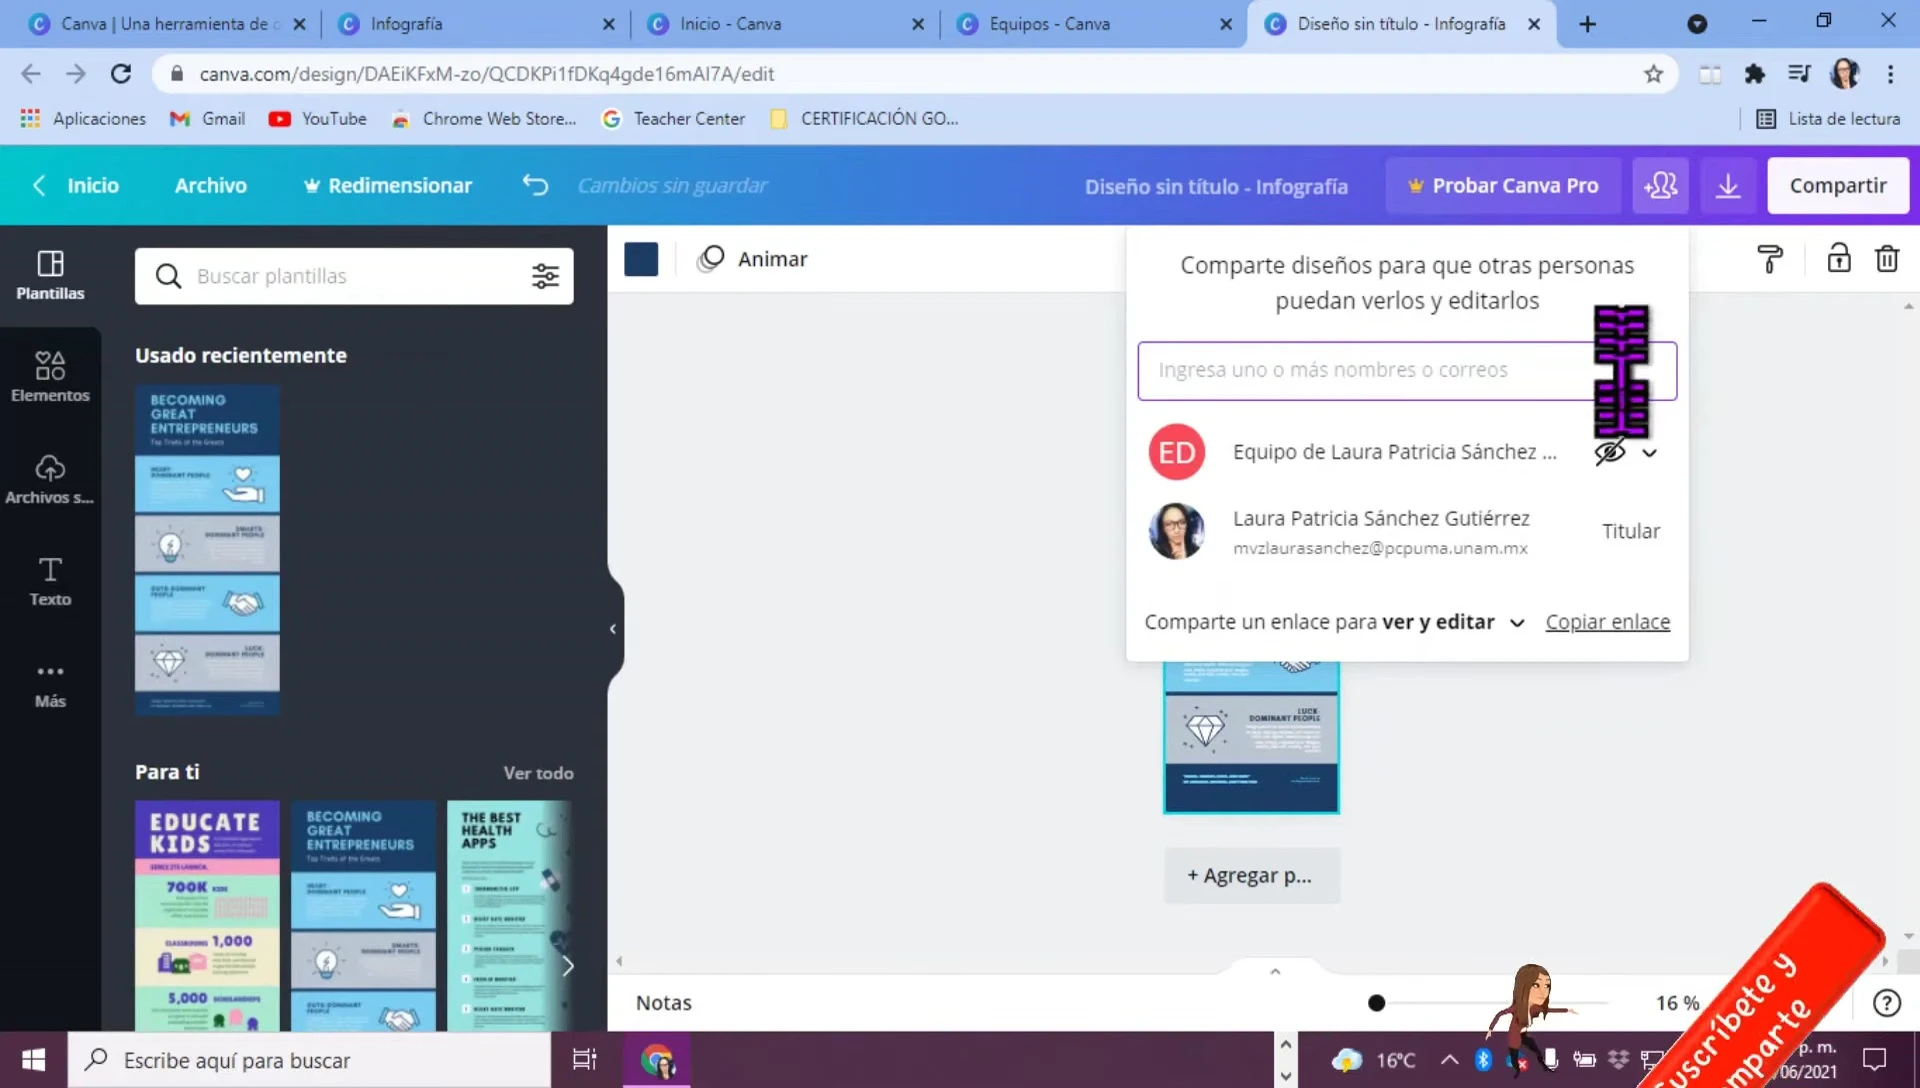
Task: Open the Texto sidebar panel
Action: [50, 581]
